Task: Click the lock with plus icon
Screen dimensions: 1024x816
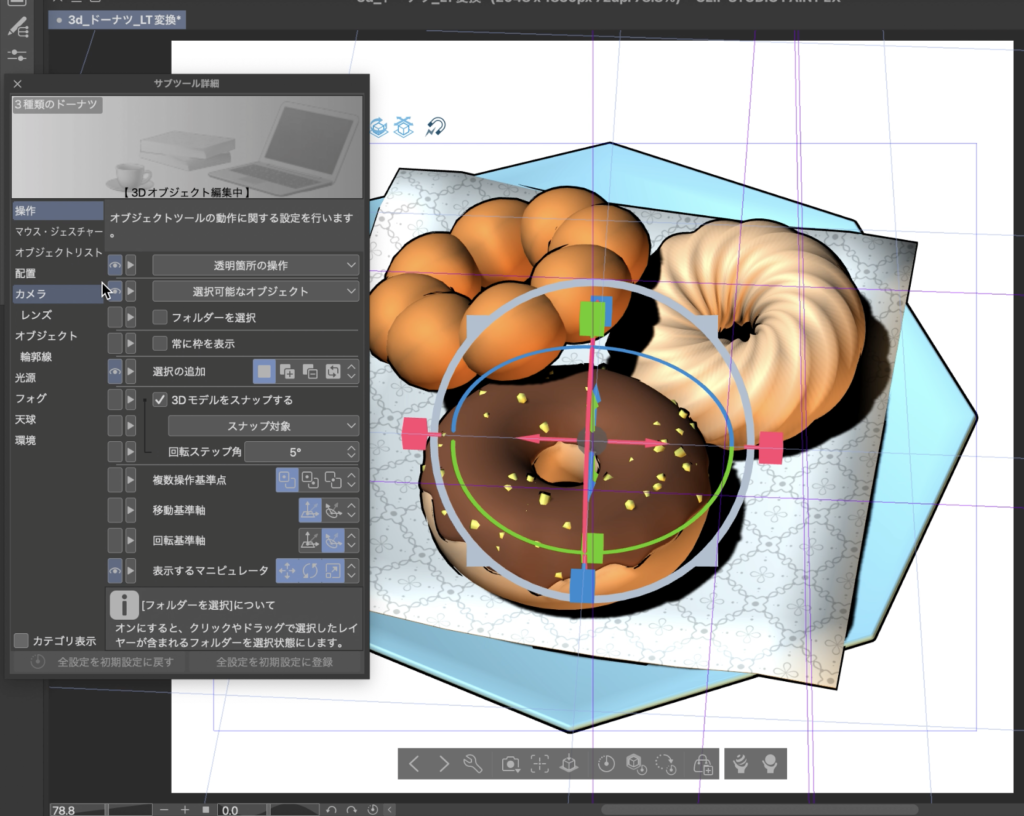Action: tap(702, 764)
